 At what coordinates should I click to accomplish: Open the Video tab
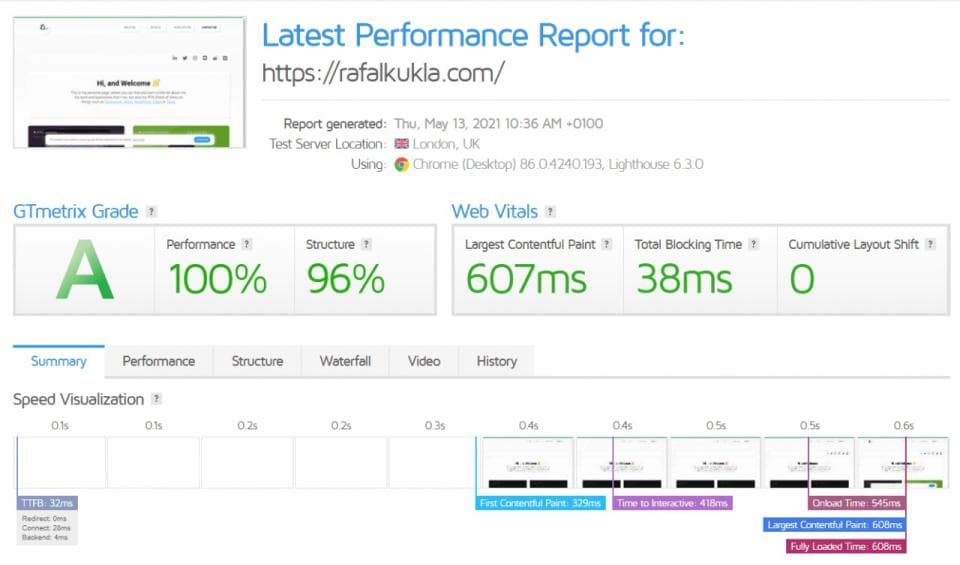(x=424, y=361)
